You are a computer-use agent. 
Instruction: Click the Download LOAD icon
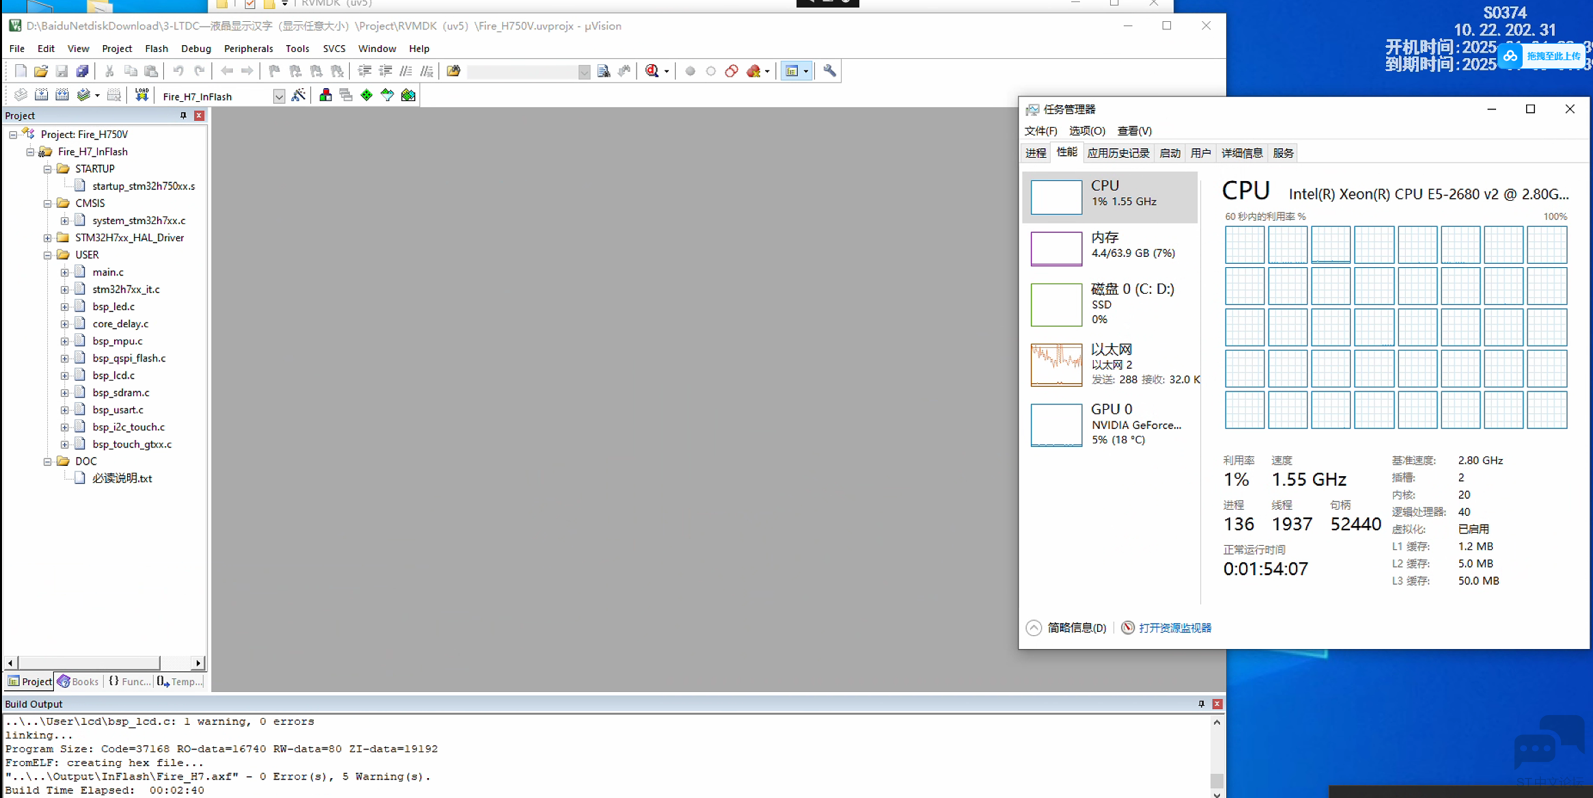point(142,95)
